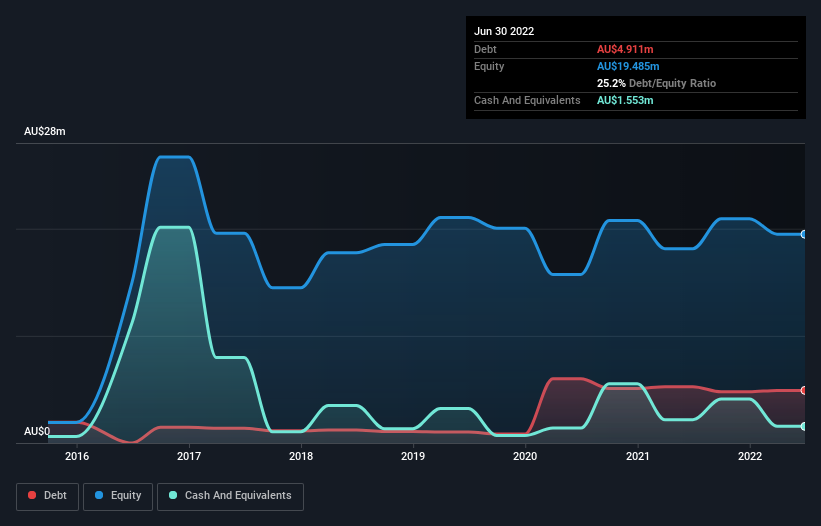Click the blue Equity endpoint marker
Image resolution: width=821 pixels, height=526 pixels.
(x=804, y=234)
